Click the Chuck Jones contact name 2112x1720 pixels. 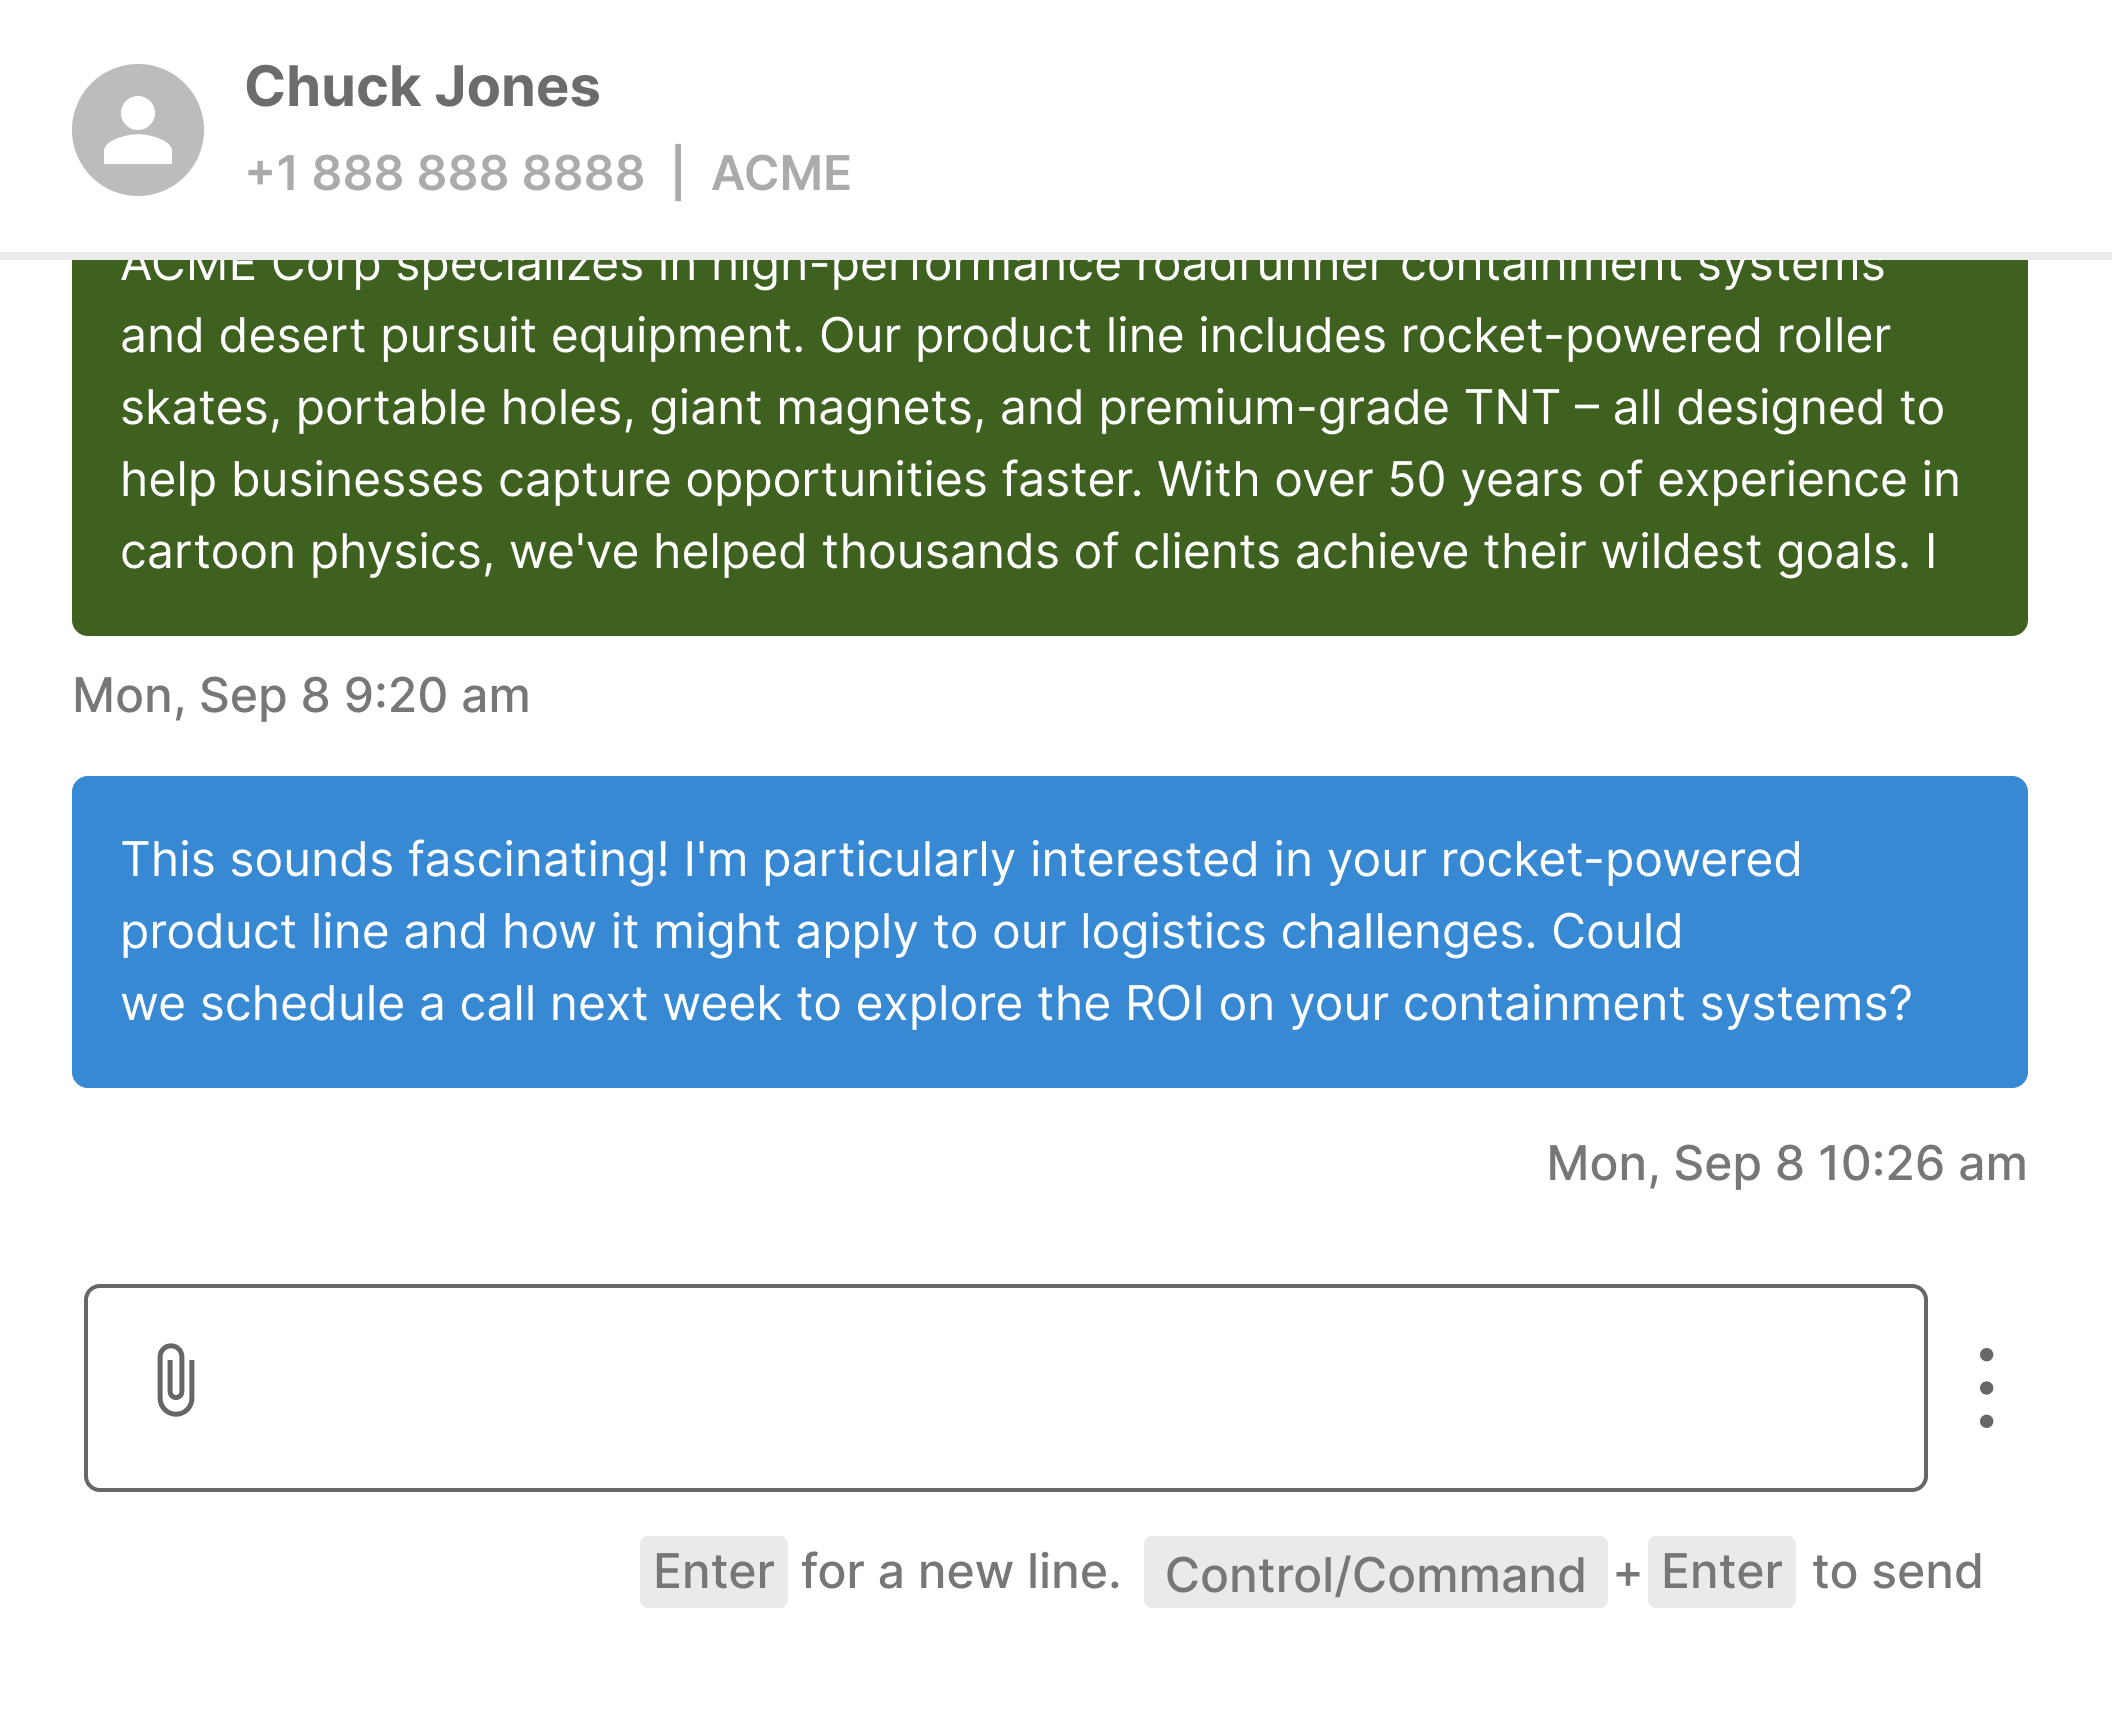pos(422,87)
